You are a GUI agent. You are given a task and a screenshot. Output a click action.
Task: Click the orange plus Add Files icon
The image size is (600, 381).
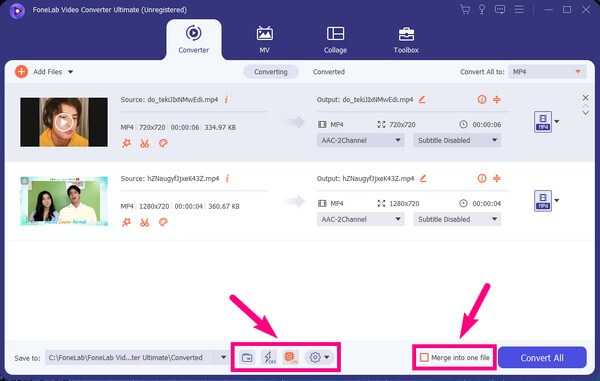tap(21, 72)
